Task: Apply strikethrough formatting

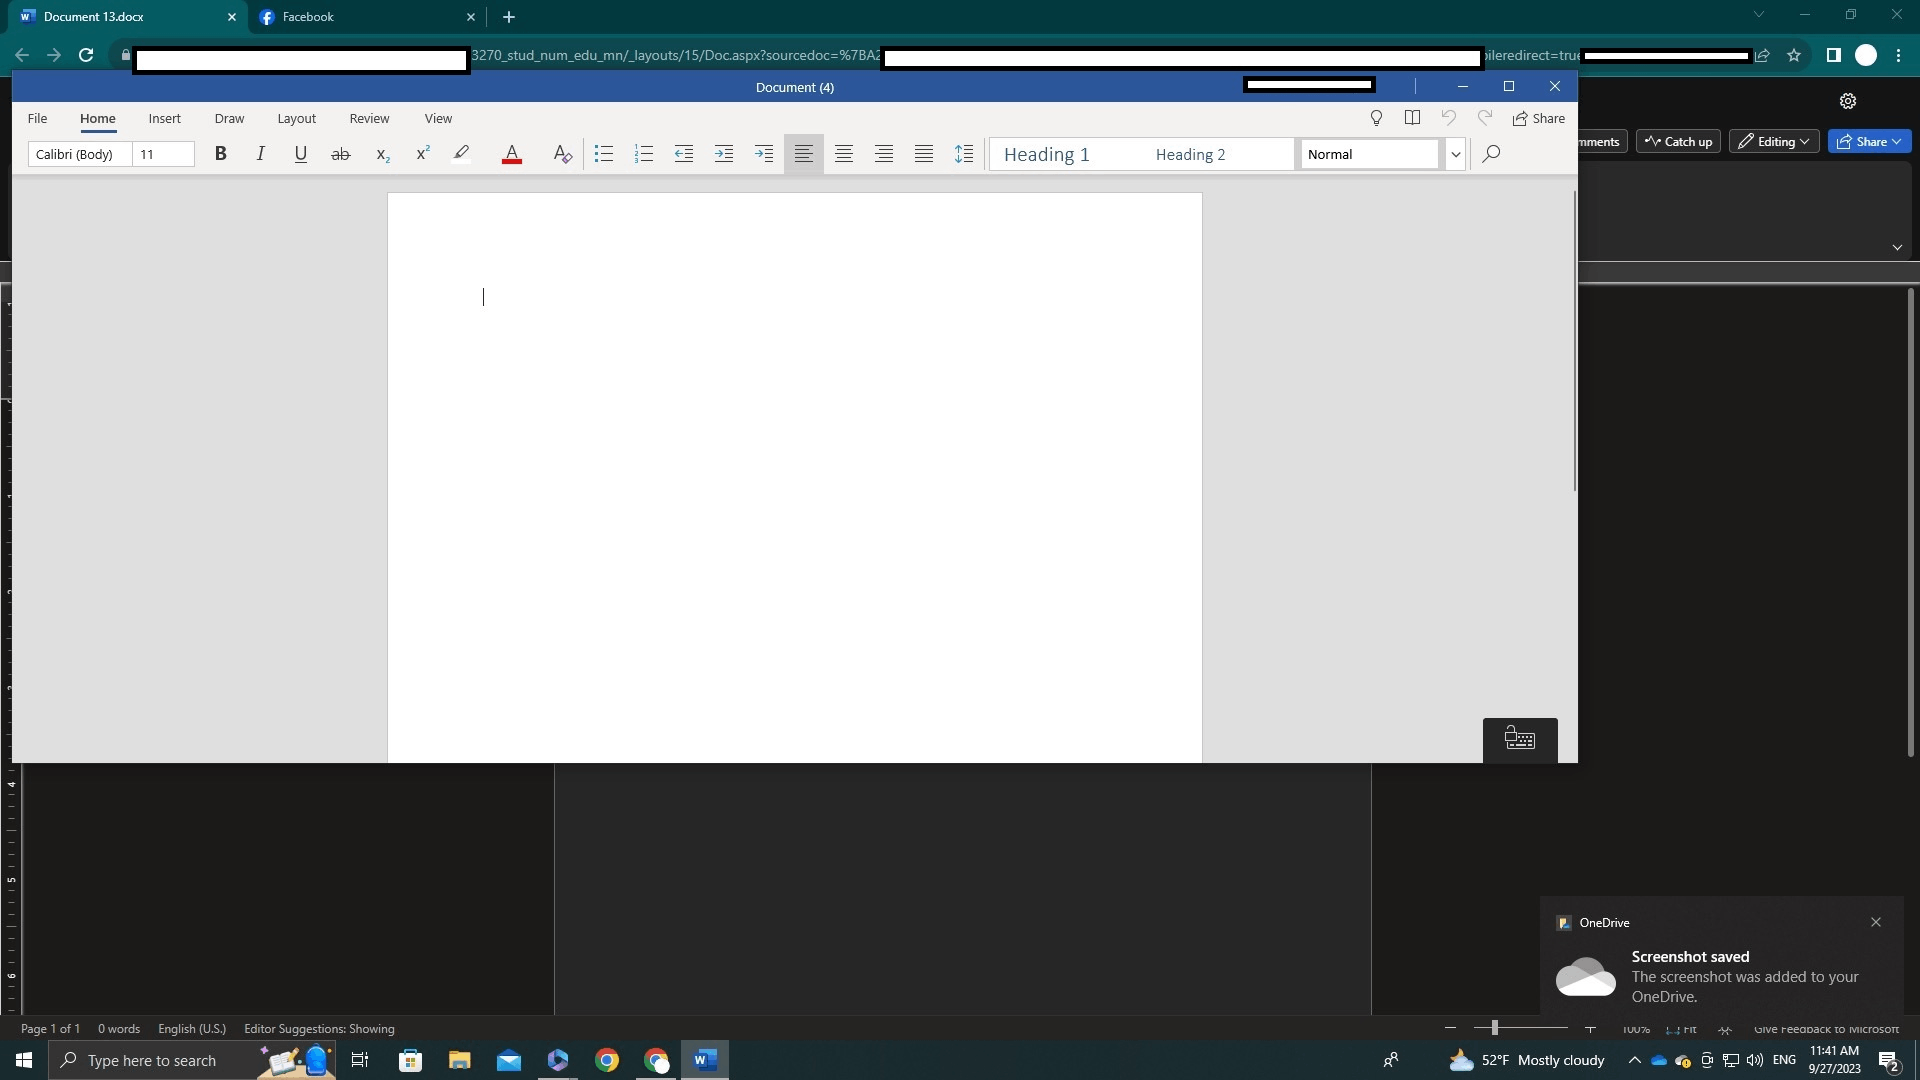Action: pos(340,154)
